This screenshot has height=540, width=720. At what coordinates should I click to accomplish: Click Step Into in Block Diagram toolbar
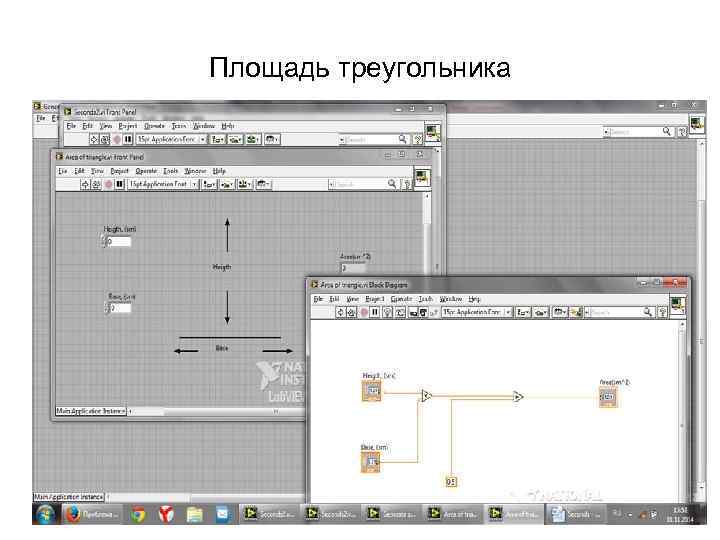[413, 312]
